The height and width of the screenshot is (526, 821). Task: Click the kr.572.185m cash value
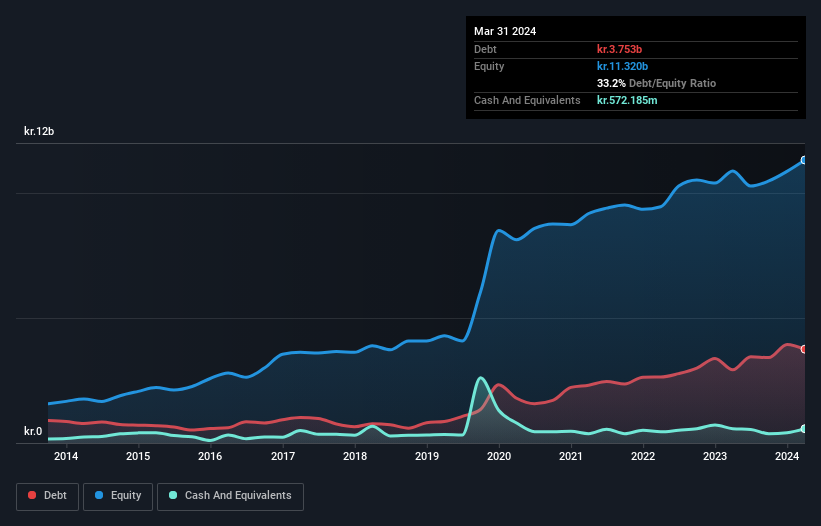click(x=627, y=100)
